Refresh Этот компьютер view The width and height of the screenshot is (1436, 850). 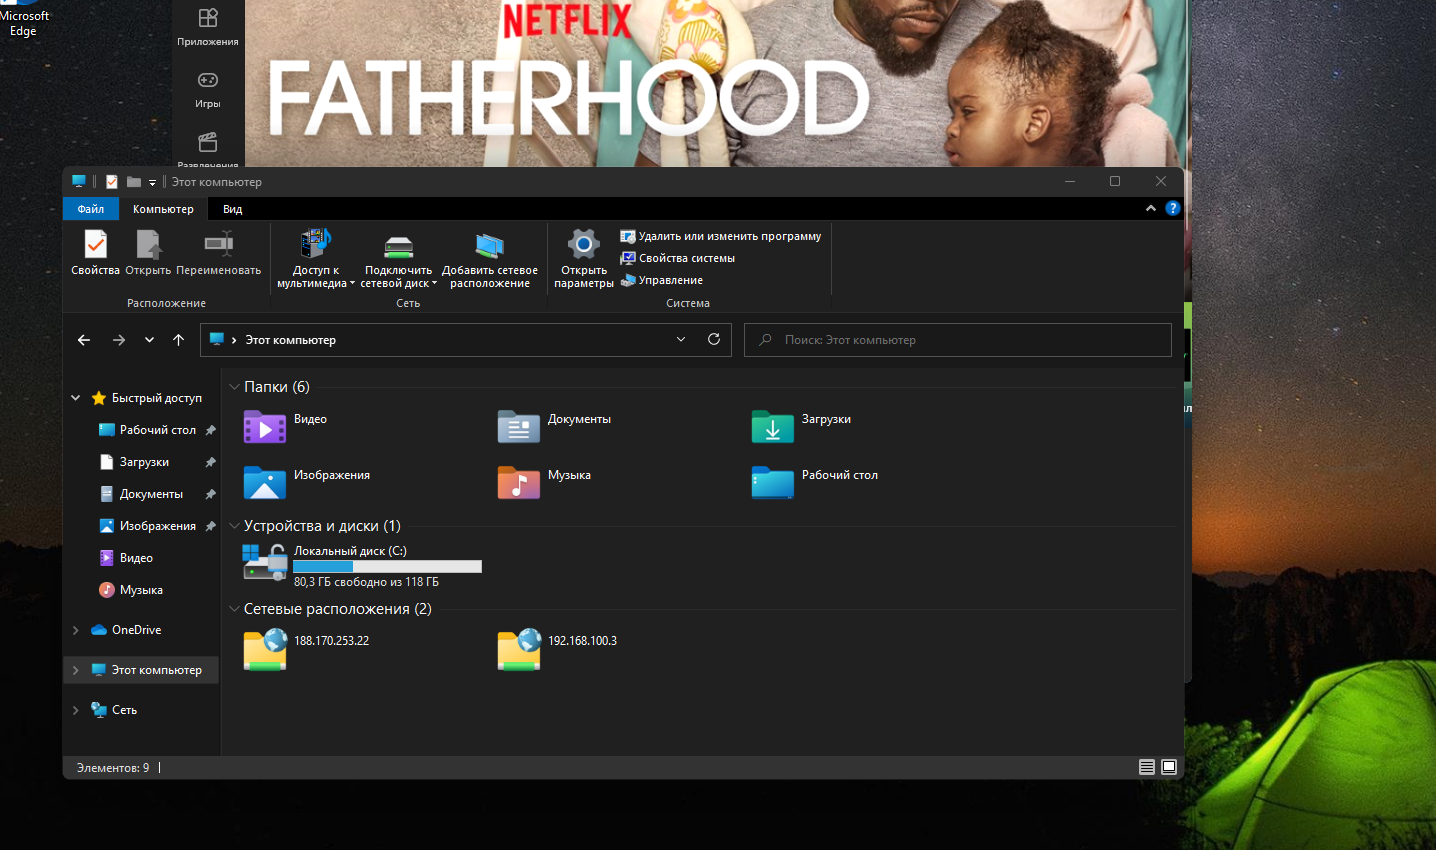click(x=714, y=340)
